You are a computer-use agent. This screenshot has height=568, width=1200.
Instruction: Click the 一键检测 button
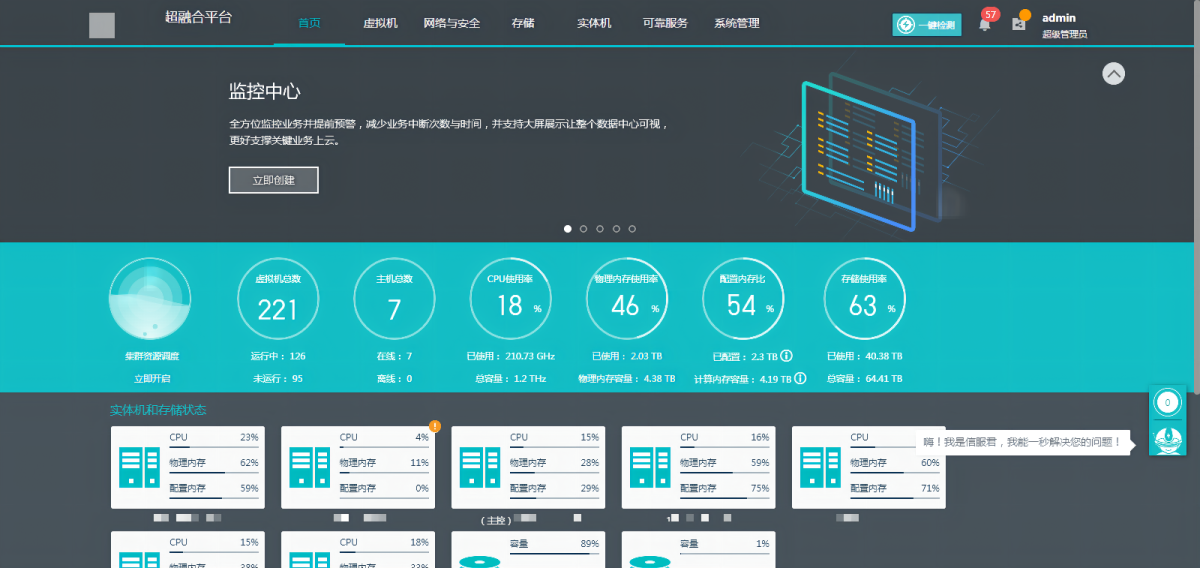tap(927, 25)
